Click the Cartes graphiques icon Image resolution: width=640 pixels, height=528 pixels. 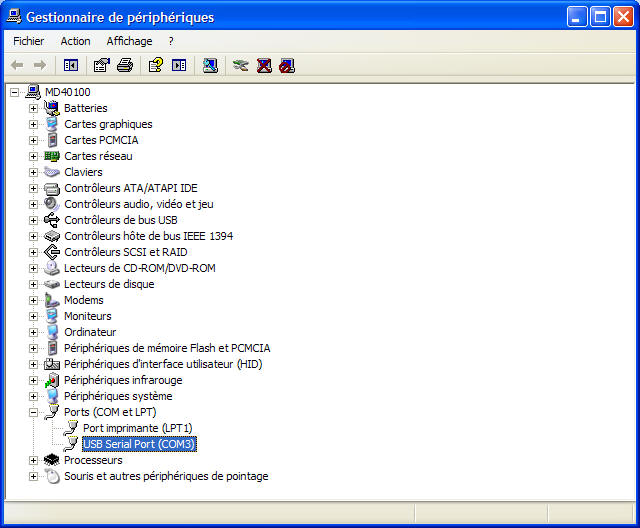[x=52, y=124]
